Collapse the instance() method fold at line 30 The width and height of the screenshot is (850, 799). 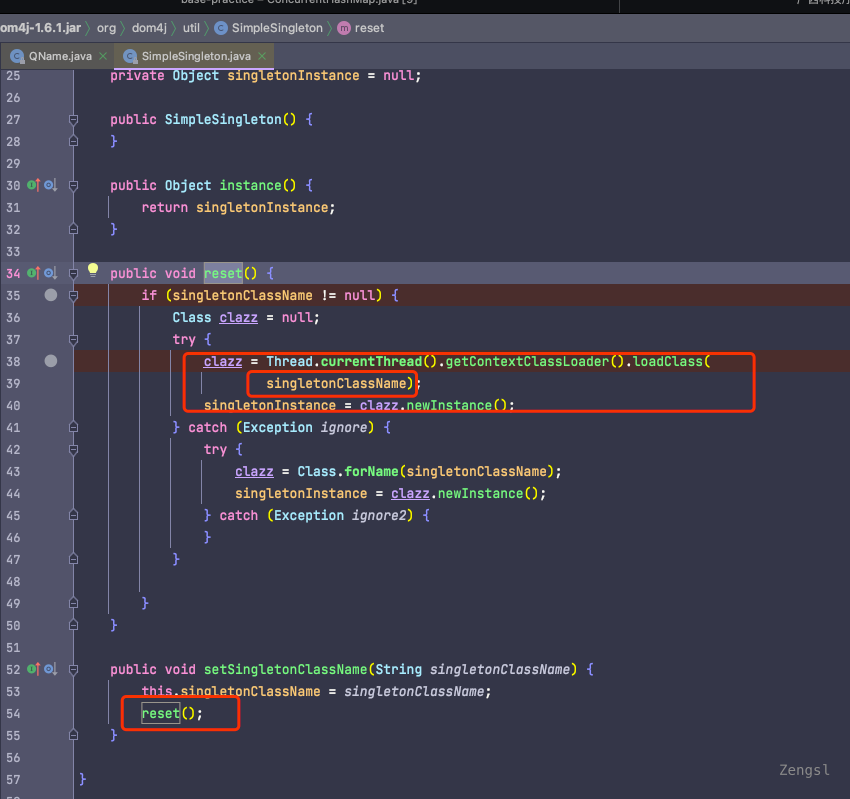point(73,185)
